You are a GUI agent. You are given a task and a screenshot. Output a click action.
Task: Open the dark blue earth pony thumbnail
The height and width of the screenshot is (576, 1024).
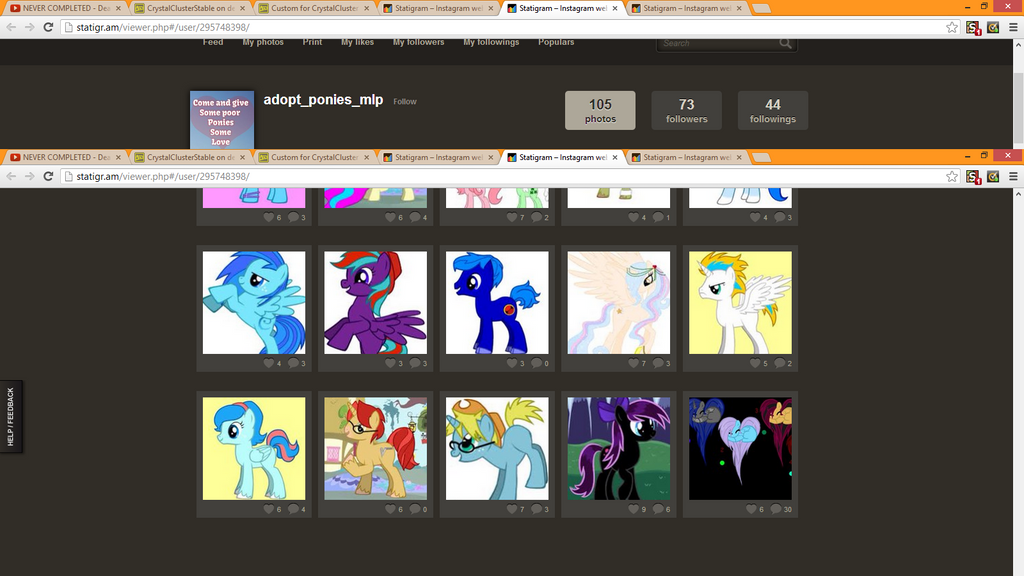[497, 302]
